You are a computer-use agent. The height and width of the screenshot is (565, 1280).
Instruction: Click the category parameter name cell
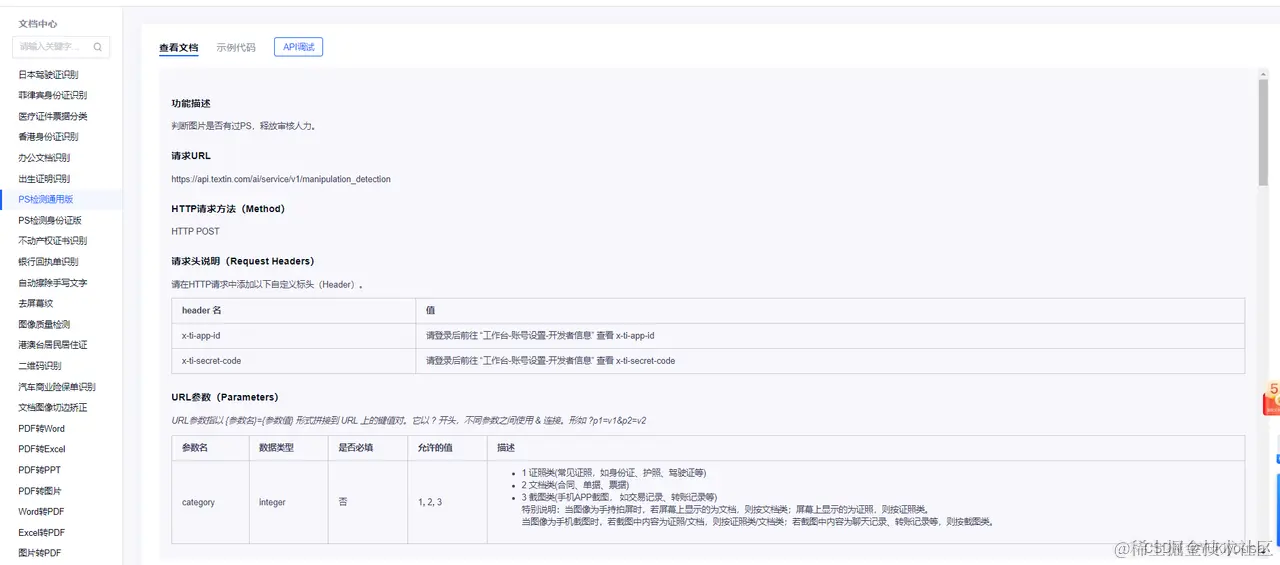(x=210, y=502)
